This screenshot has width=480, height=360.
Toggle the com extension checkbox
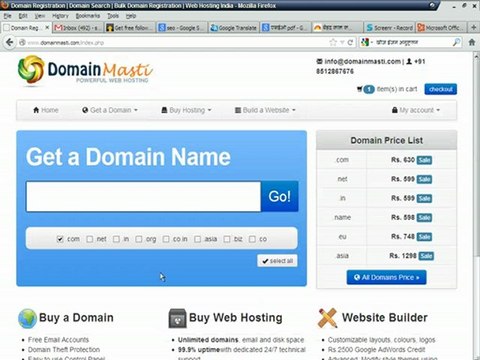[x=60, y=239]
